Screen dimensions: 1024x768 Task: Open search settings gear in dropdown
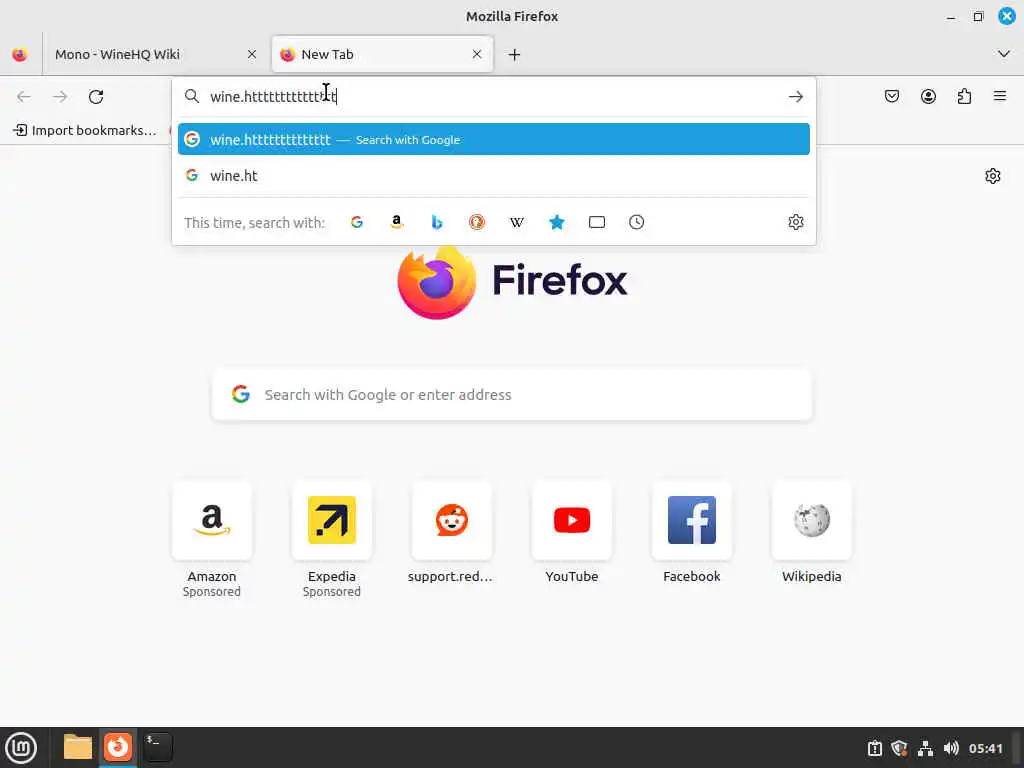point(795,222)
